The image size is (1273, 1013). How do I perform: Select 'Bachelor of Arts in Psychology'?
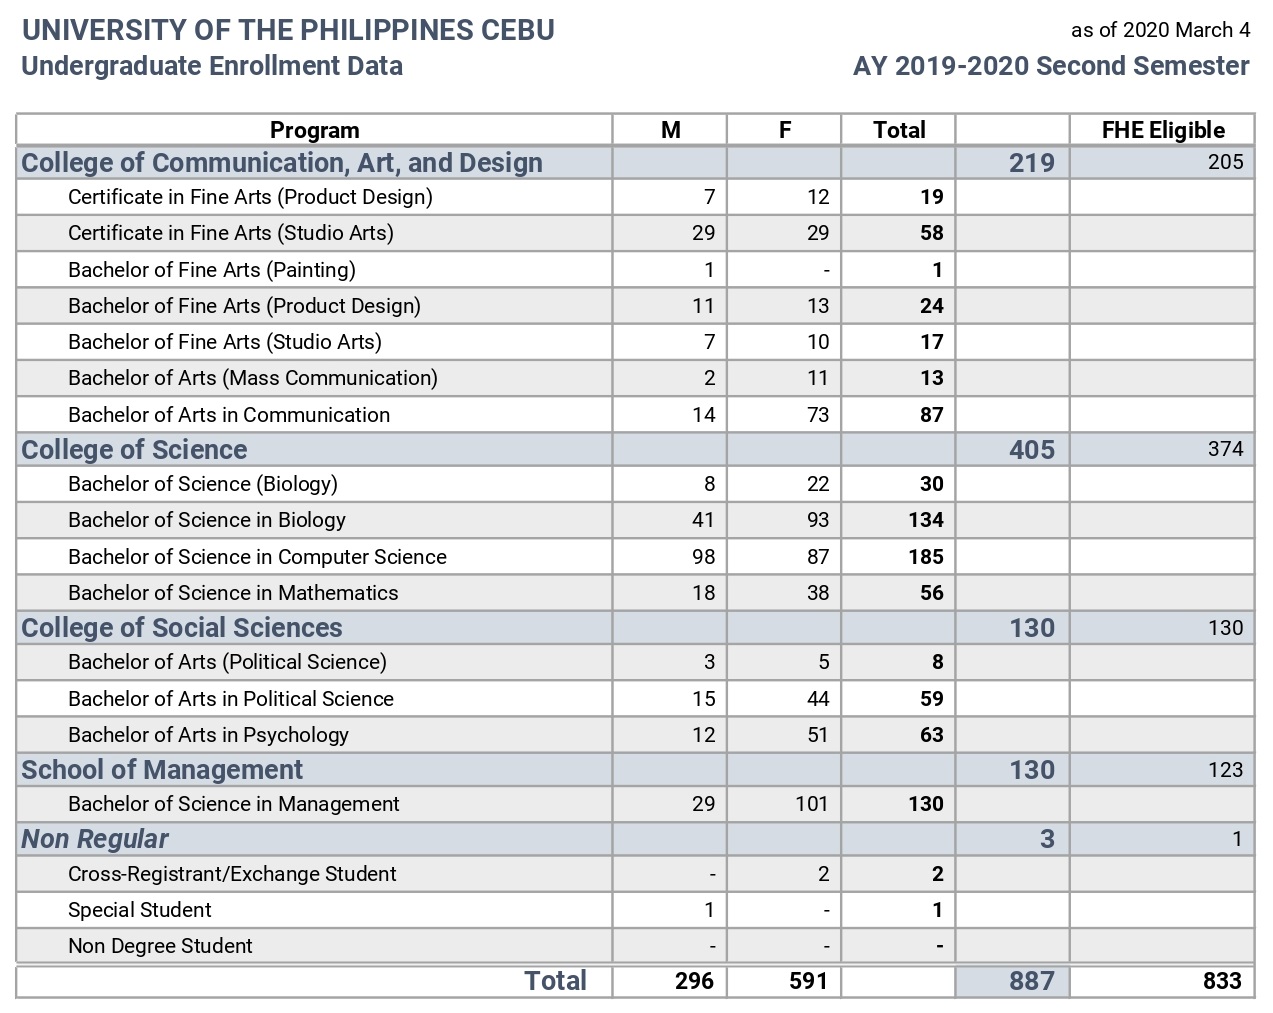(x=208, y=735)
